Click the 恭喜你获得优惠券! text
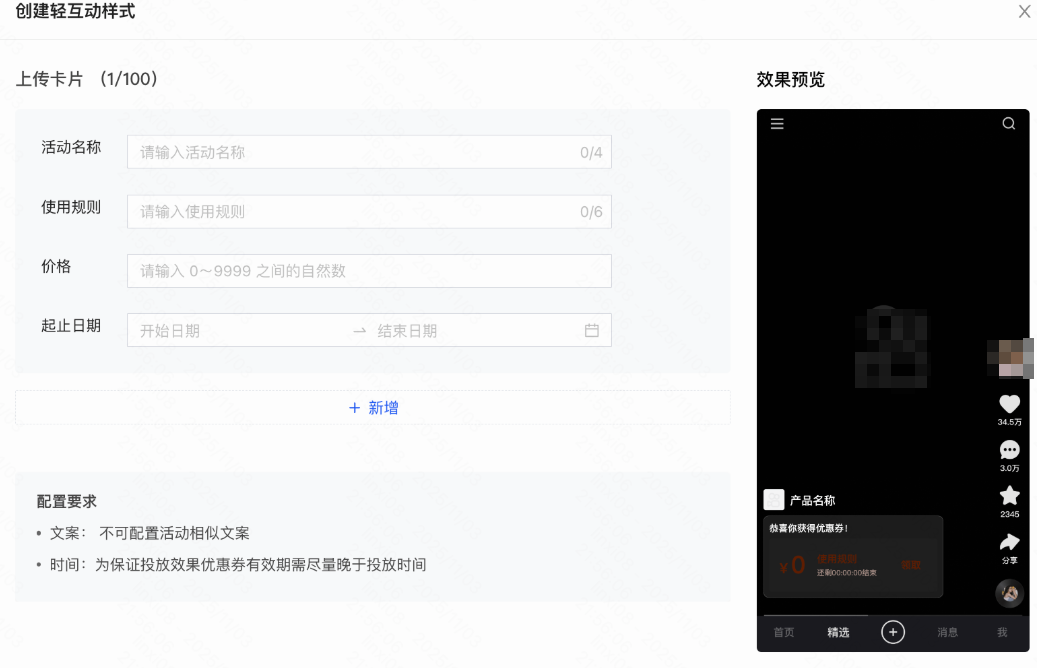1037x668 pixels. point(808,528)
